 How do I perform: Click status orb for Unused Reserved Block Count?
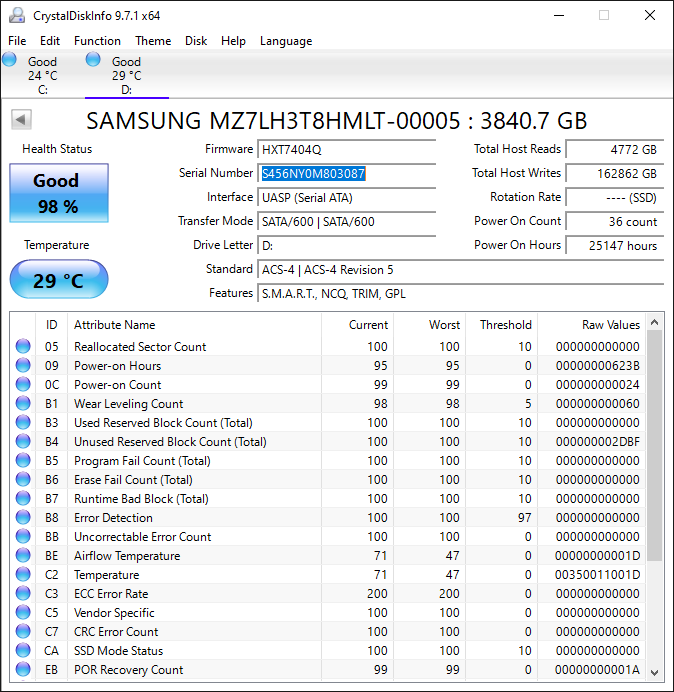(23, 441)
